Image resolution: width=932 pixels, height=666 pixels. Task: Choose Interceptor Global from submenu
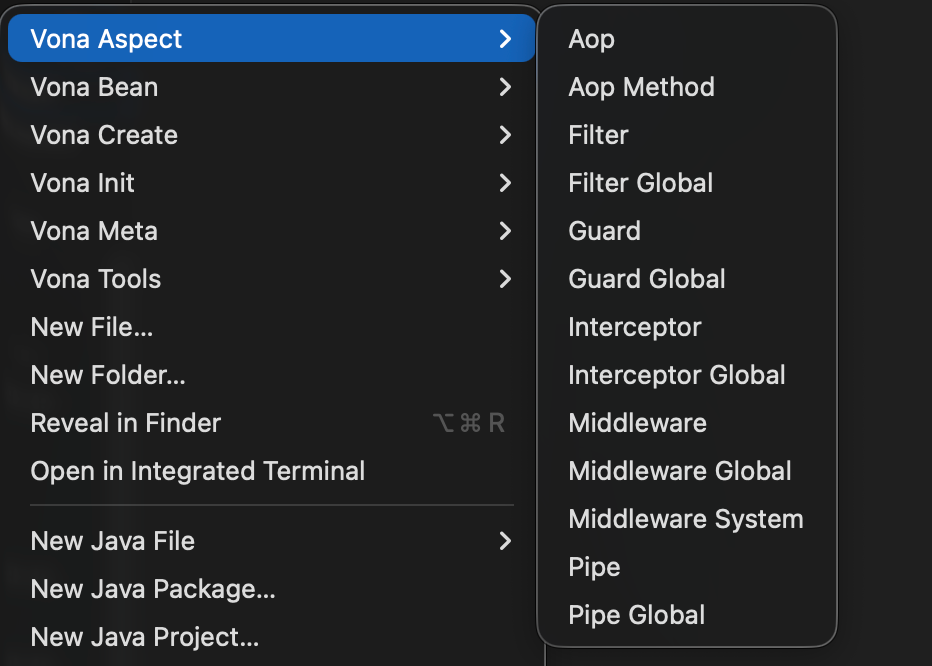click(x=676, y=375)
